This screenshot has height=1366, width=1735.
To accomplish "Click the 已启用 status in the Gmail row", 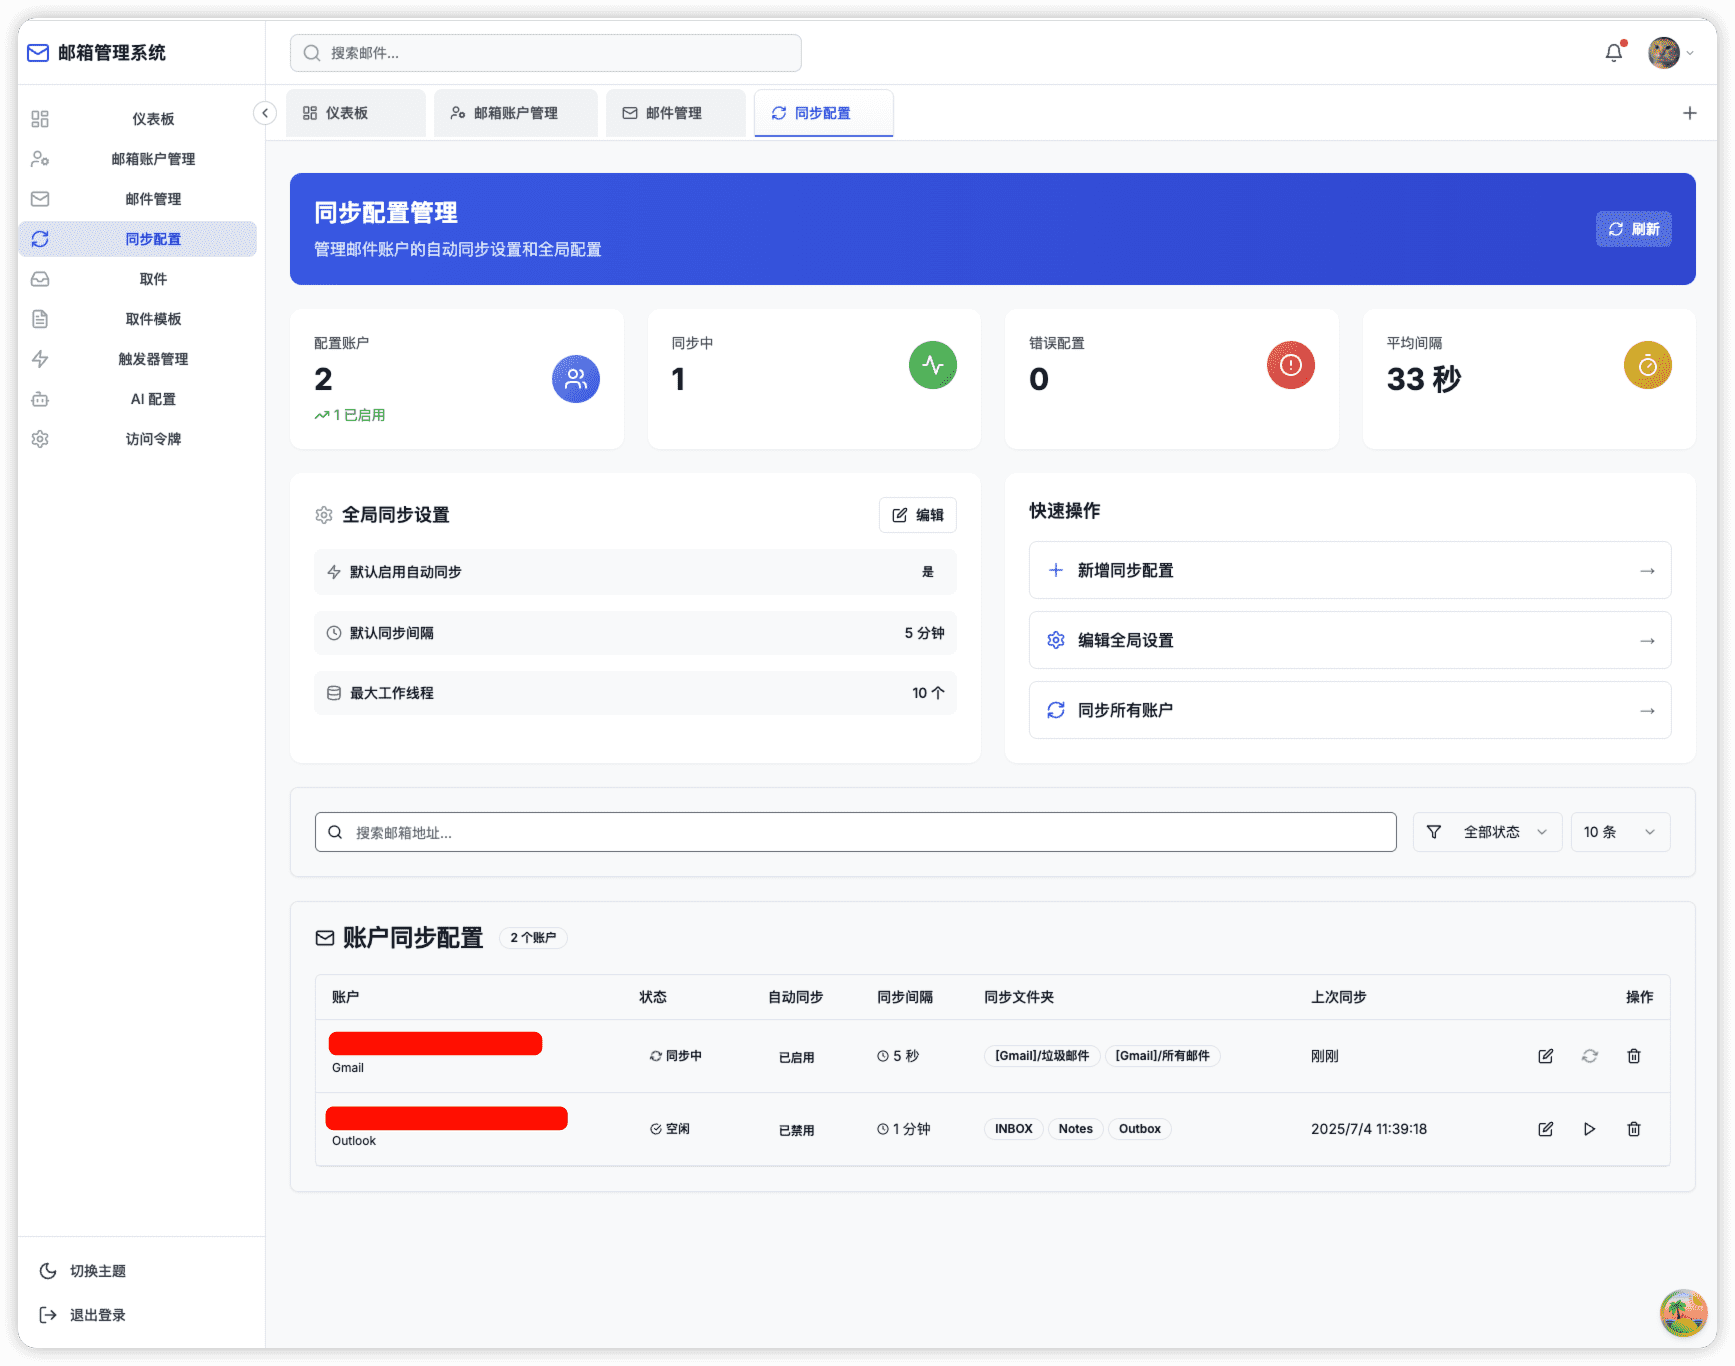I will click(x=797, y=1057).
